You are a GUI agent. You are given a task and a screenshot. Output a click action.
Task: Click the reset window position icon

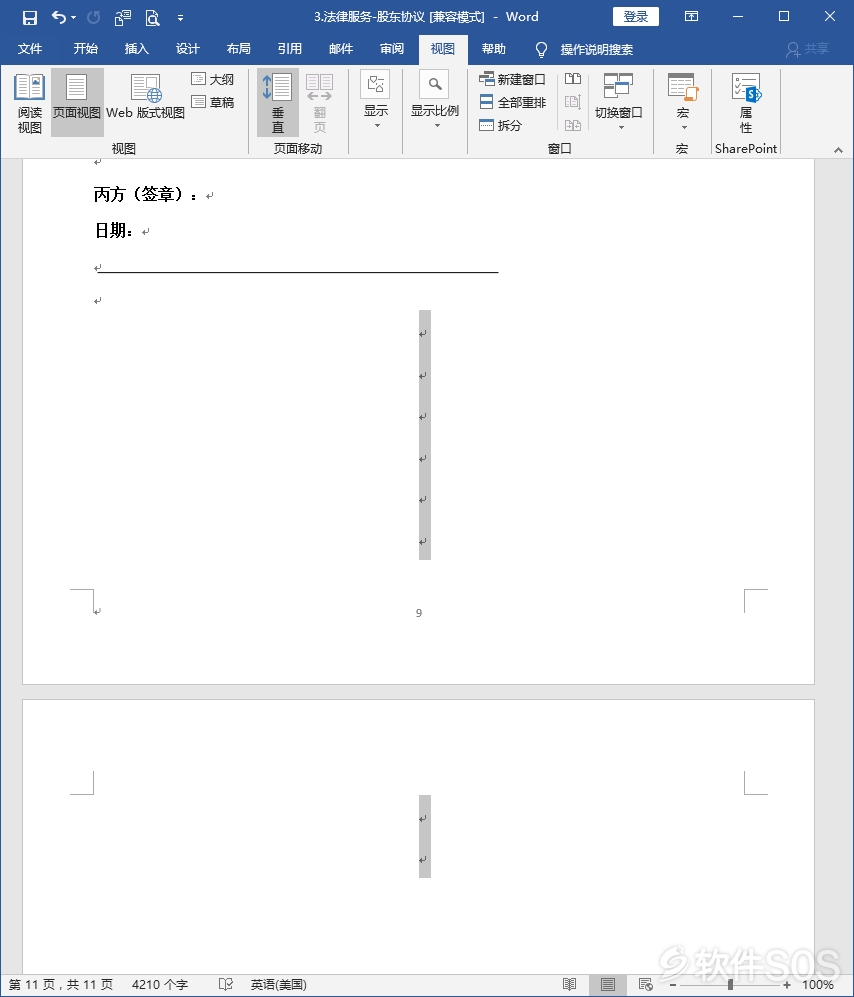click(x=573, y=125)
